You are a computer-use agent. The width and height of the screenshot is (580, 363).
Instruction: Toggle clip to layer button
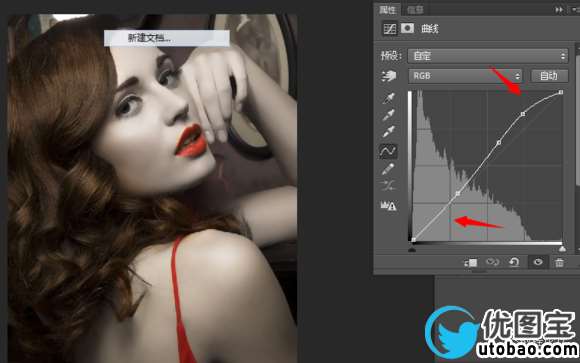tap(471, 263)
